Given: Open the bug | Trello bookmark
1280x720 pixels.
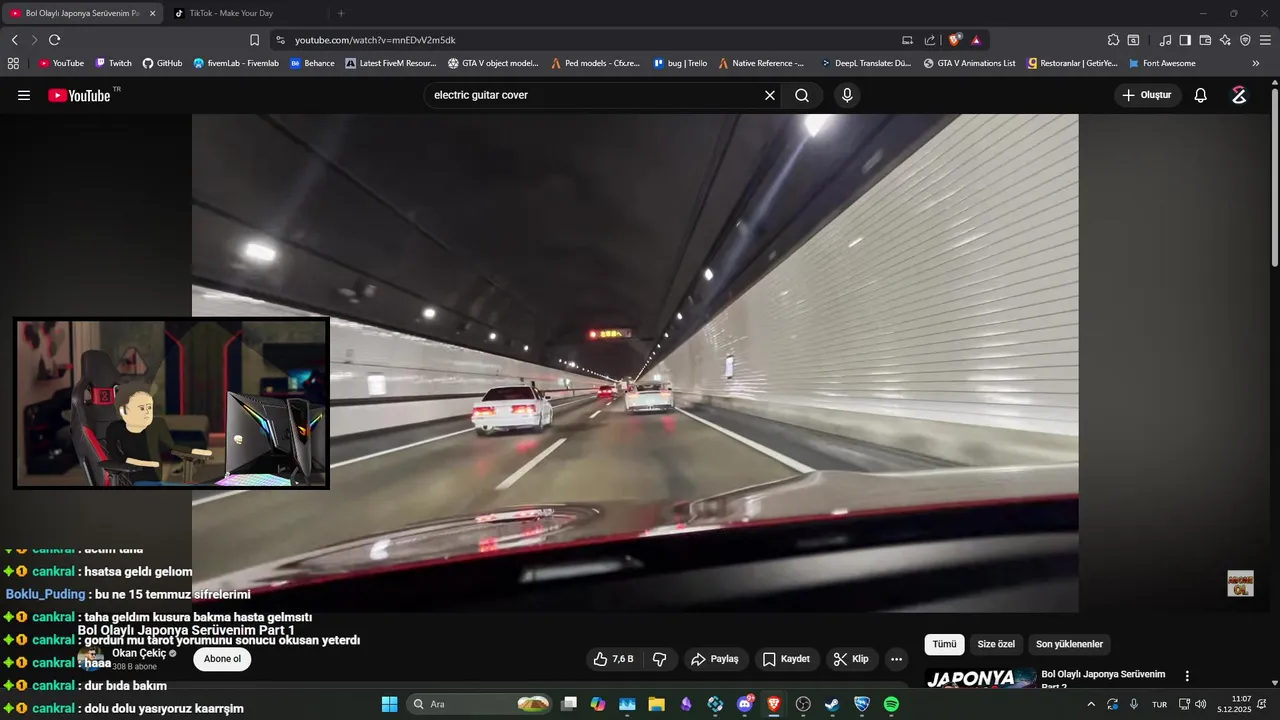Looking at the screenshot, I should (680, 63).
